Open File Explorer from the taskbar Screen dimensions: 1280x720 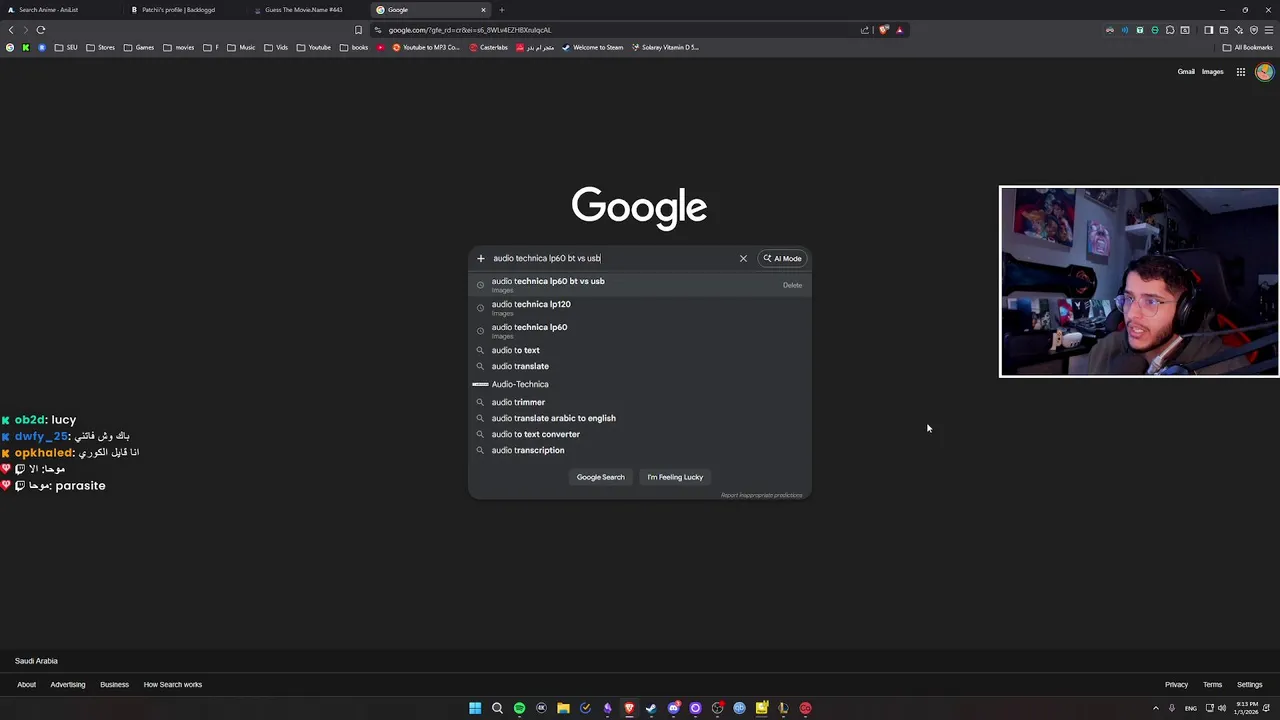(563, 708)
